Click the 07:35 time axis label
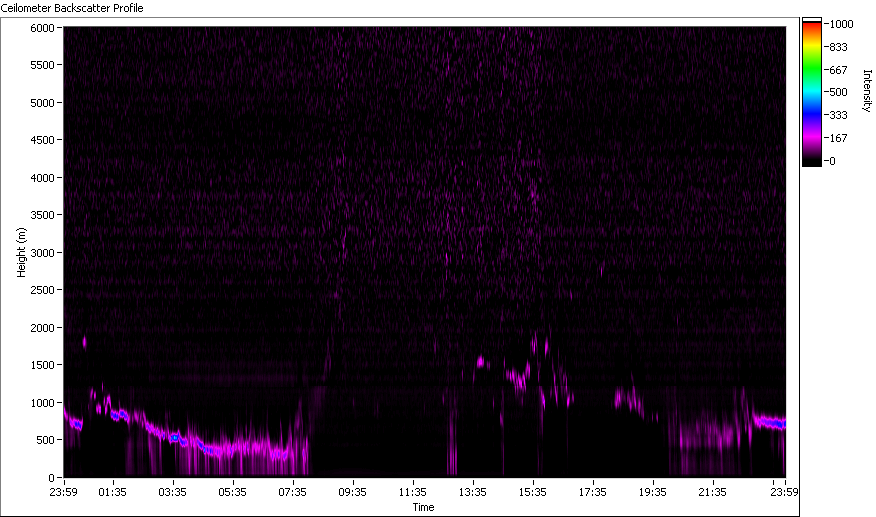Screen dimensions: 876x517 pyautogui.click(x=293, y=492)
